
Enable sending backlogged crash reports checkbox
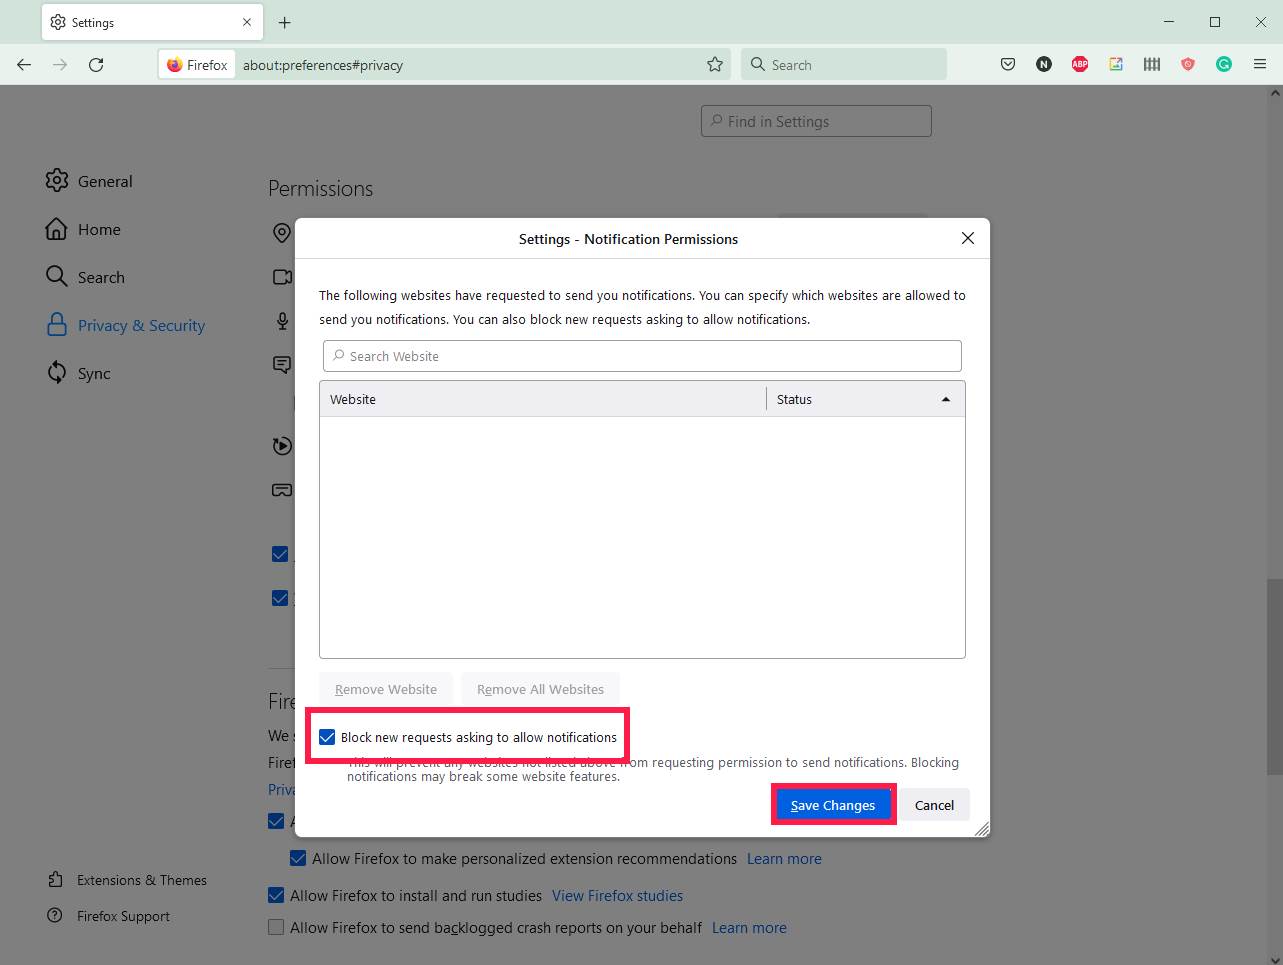click(x=276, y=927)
